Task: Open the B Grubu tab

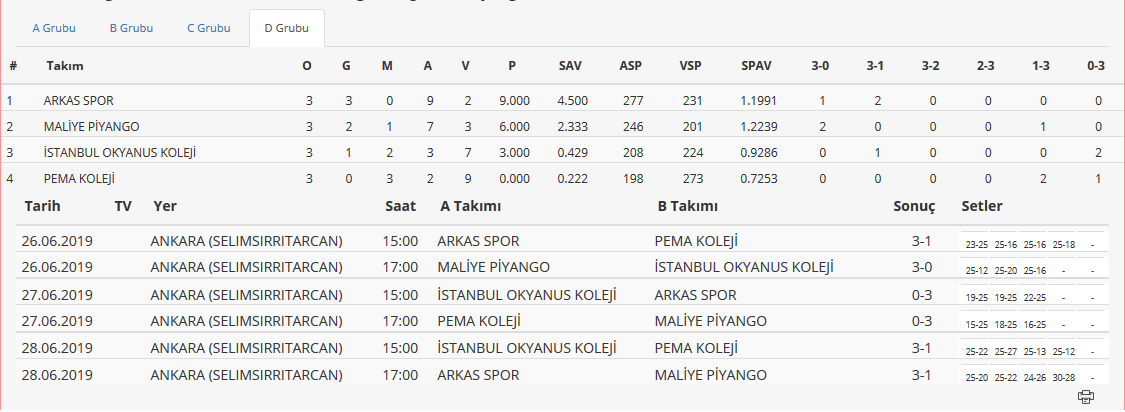Action: pos(131,29)
